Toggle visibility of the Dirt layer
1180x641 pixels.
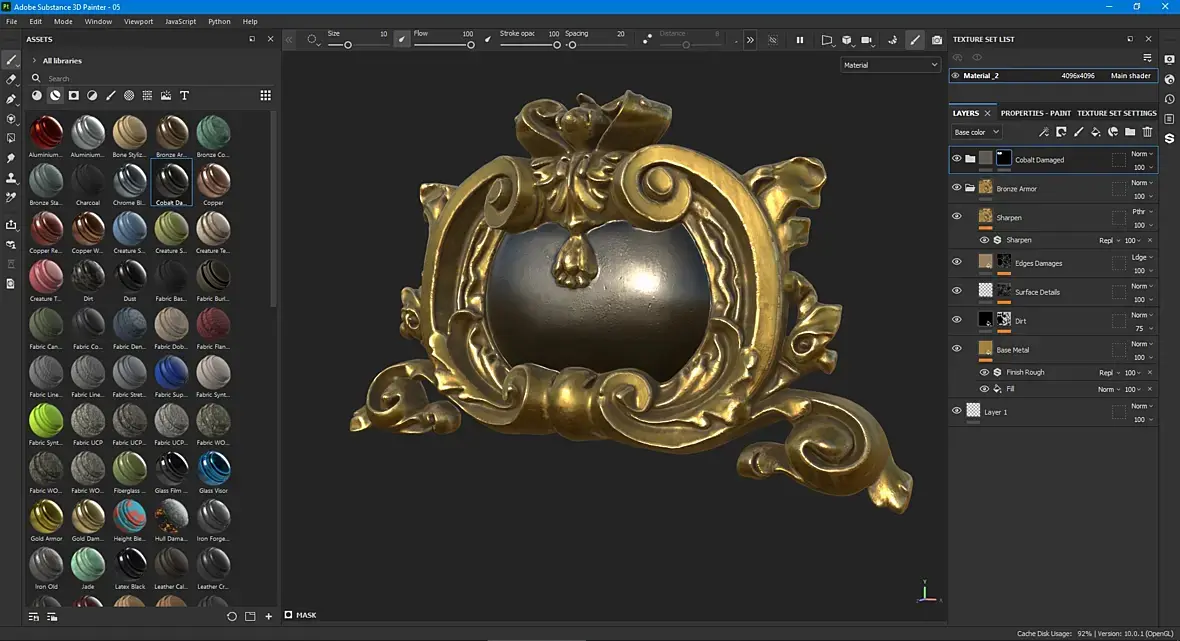pos(956,320)
